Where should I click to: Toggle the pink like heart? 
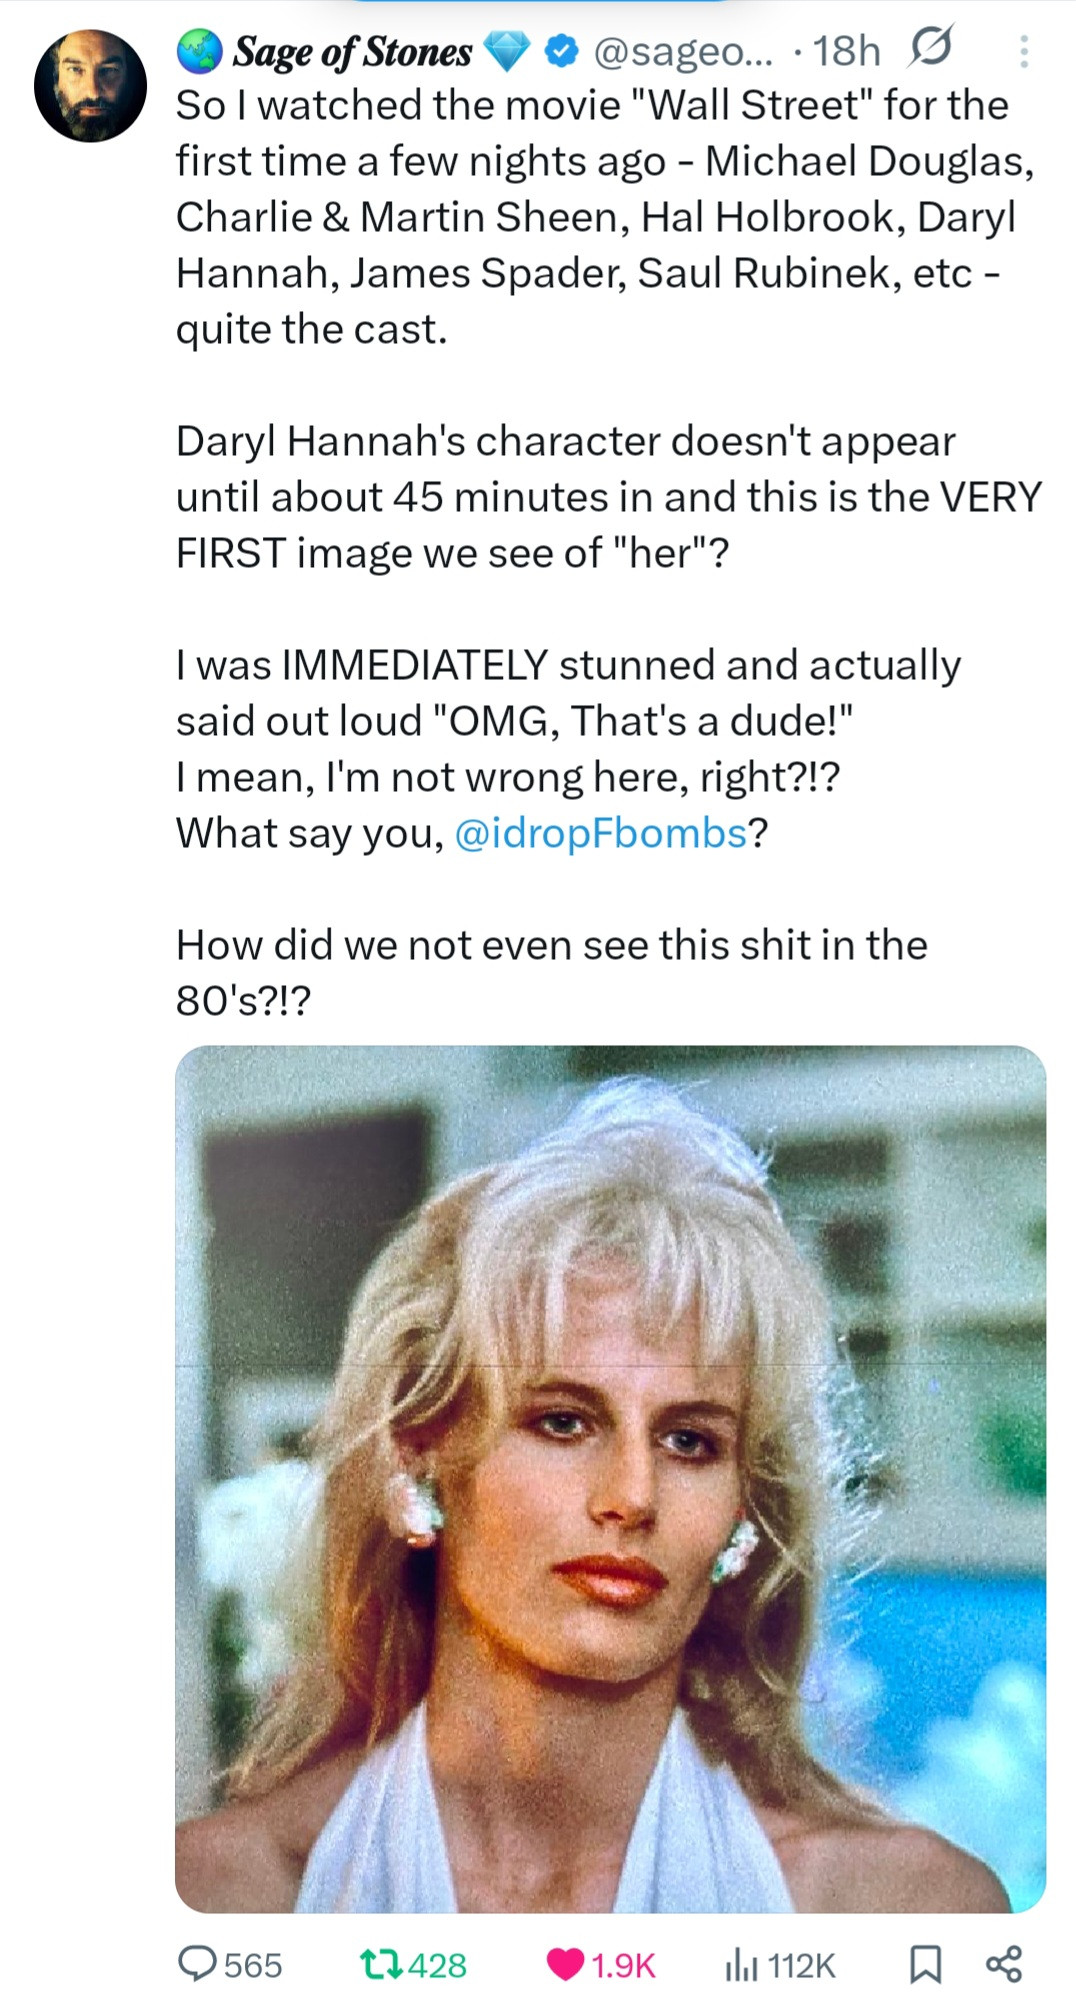tap(566, 1964)
